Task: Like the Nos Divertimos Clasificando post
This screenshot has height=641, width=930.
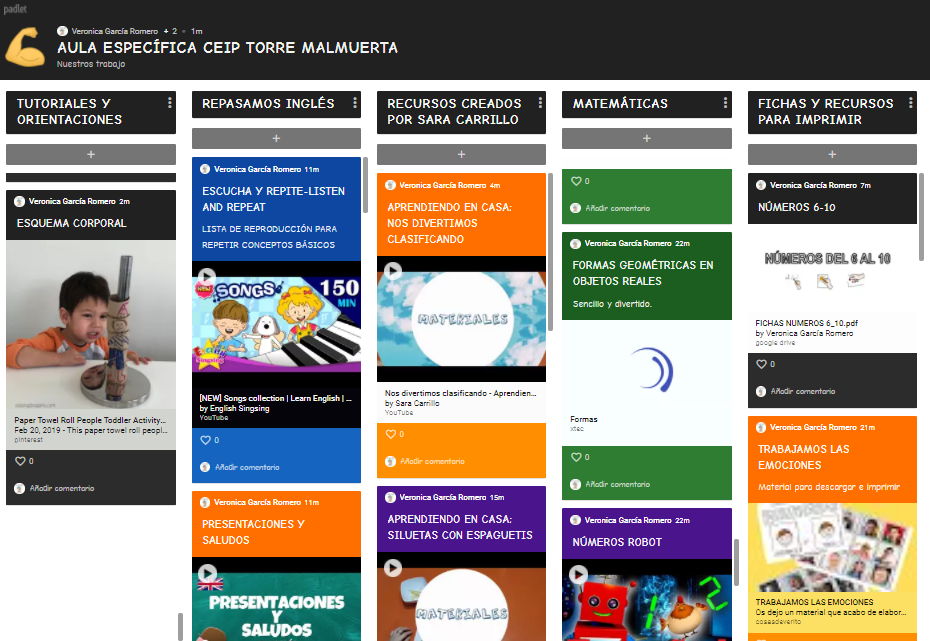Action: pyautogui.click(x=390, y=434)
